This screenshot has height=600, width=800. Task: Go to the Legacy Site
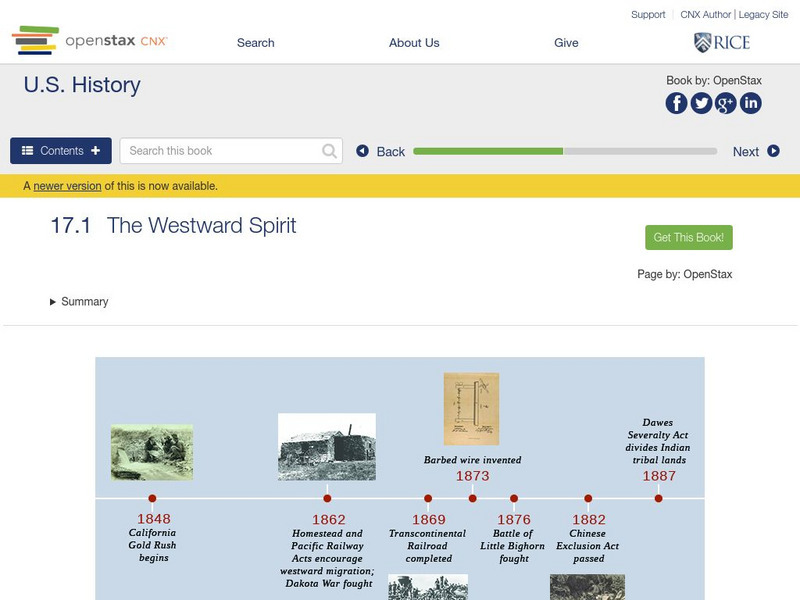coord(762,14)
